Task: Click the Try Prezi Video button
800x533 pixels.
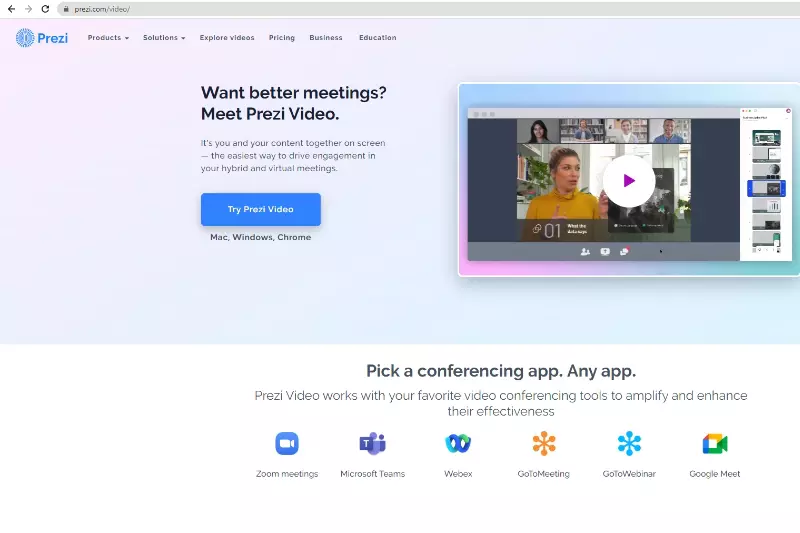Action: click(261, 209)
